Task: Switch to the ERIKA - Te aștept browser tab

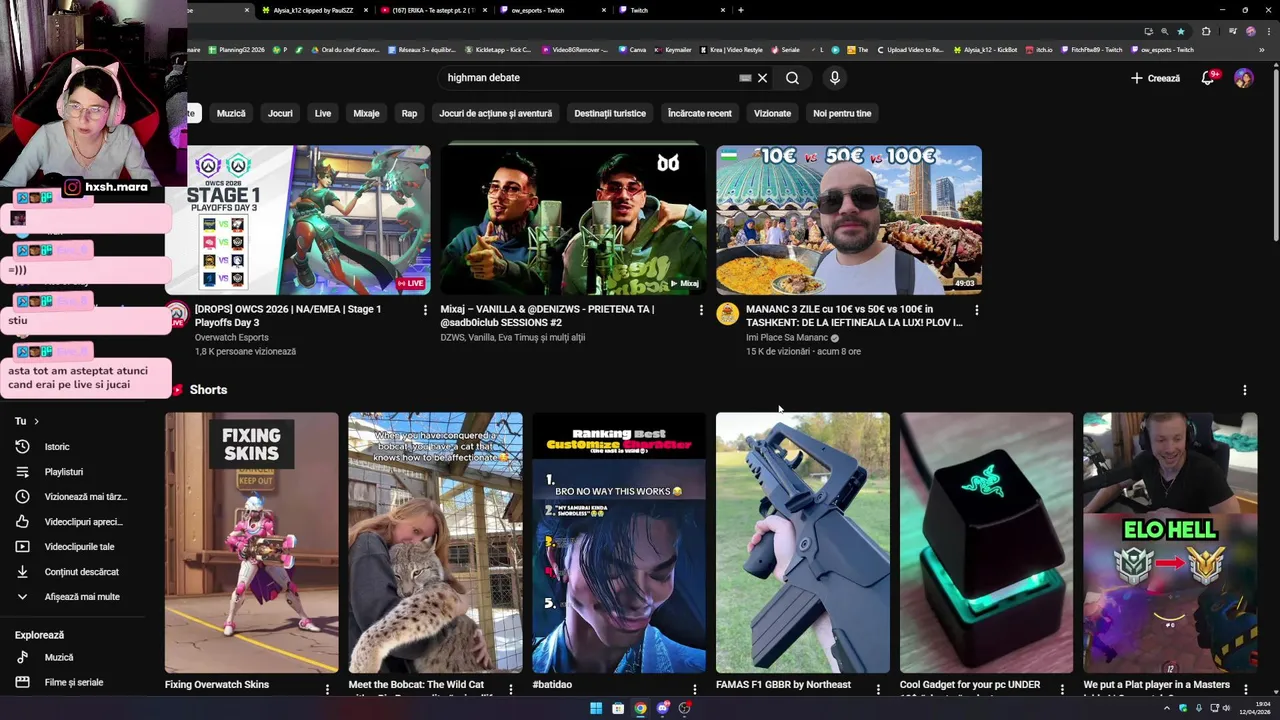Action: point(433,10)
